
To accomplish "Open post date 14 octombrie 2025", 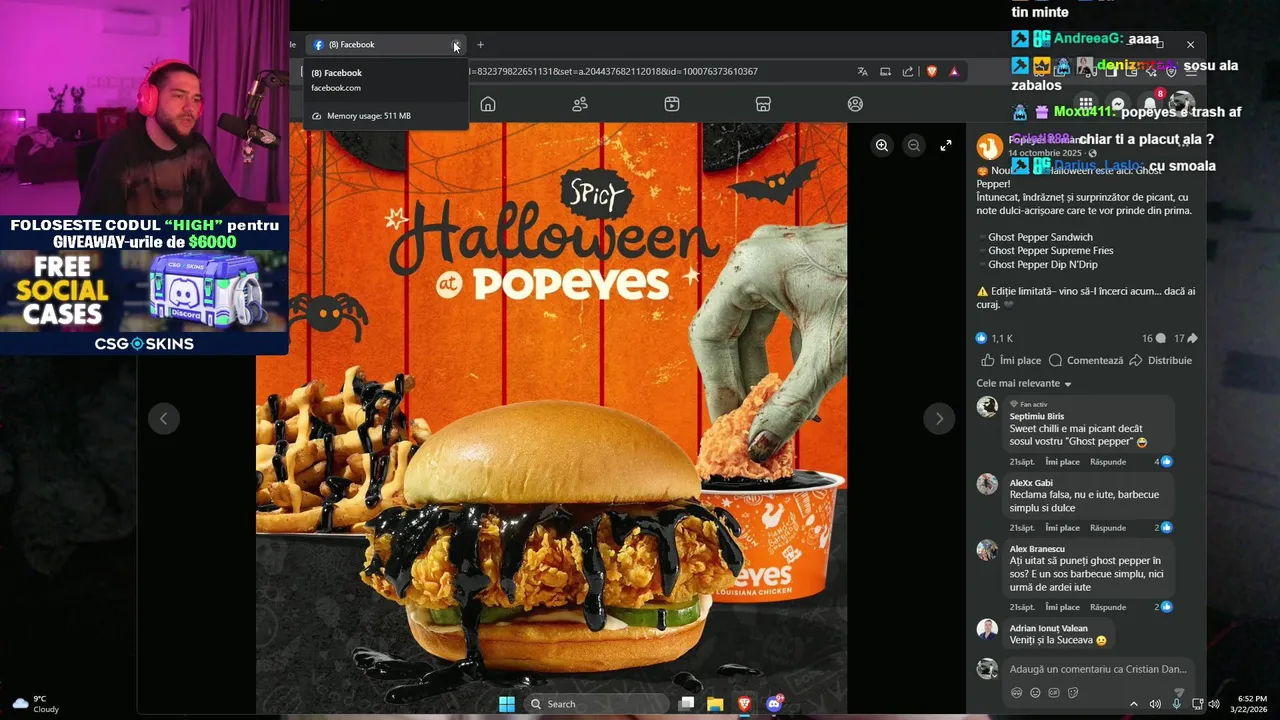I will tap(1044, 153).
